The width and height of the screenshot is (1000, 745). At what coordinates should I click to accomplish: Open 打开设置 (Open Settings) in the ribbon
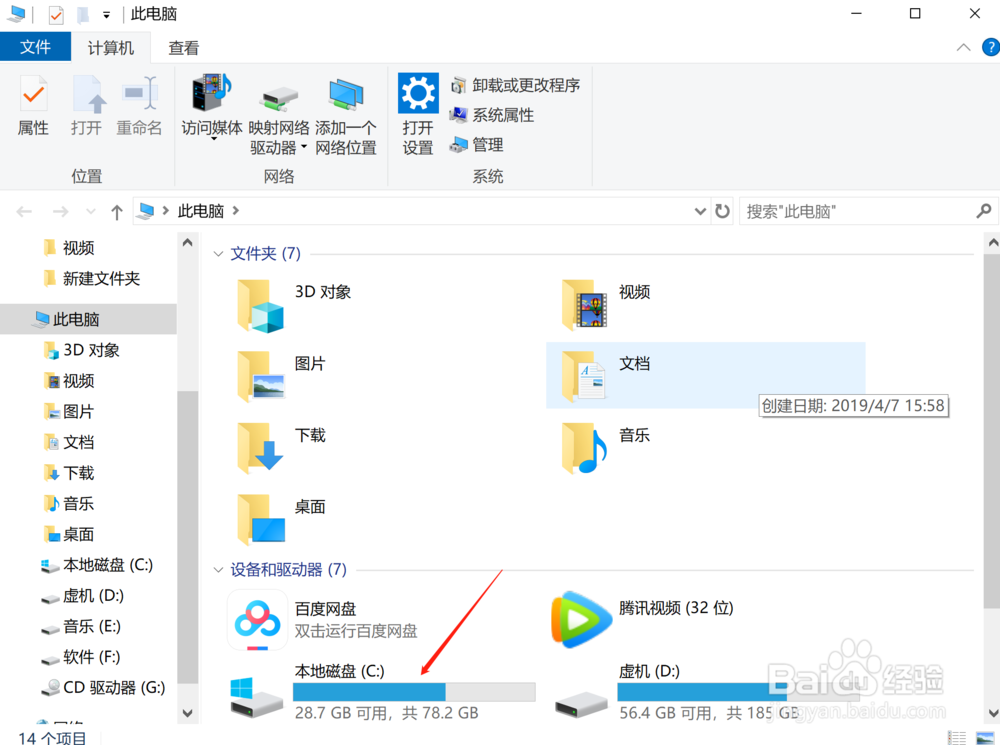(x=417, y=105)
